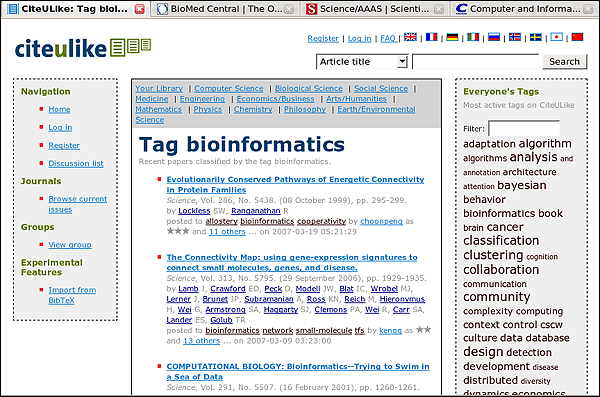Open Social Science category
Image resolution: width=600 pixels, height=397 pixels.
[381, 88]
